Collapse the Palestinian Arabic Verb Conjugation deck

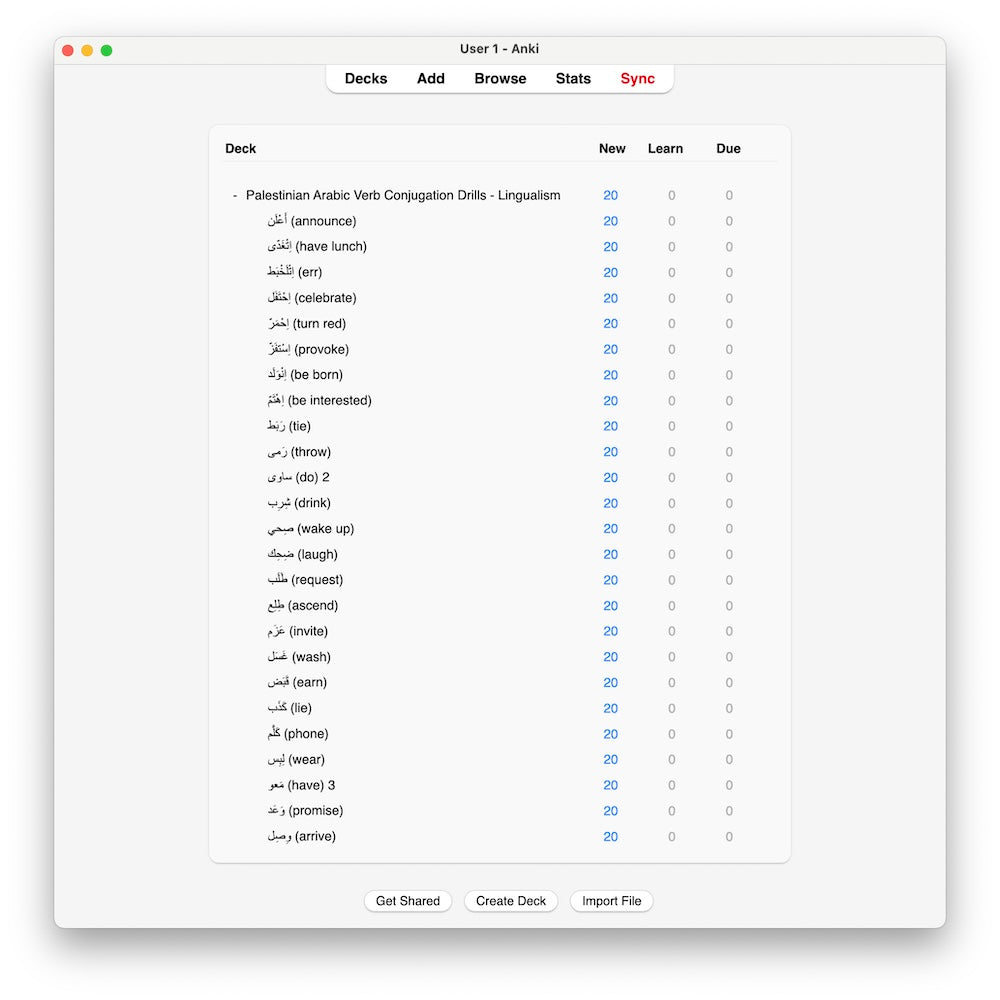click(235, 196)
